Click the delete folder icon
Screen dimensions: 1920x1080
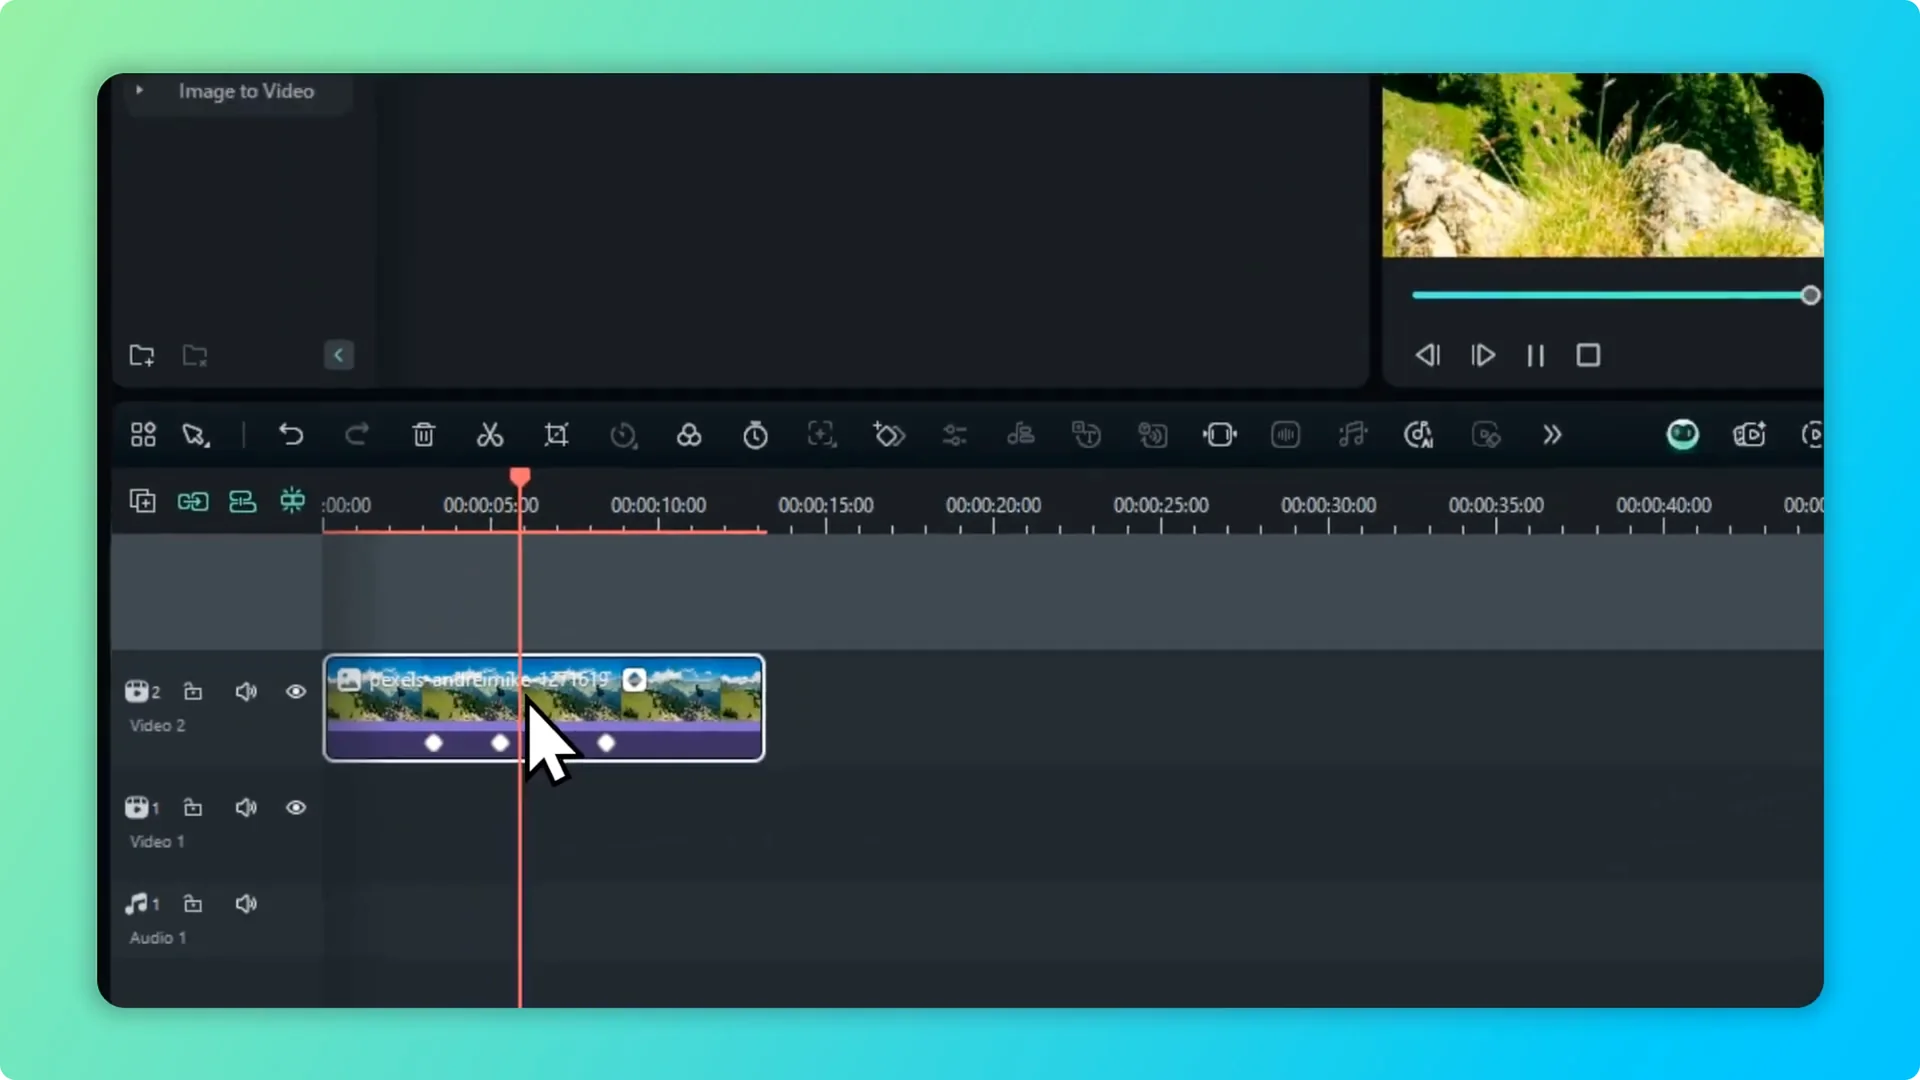point(195,355)
